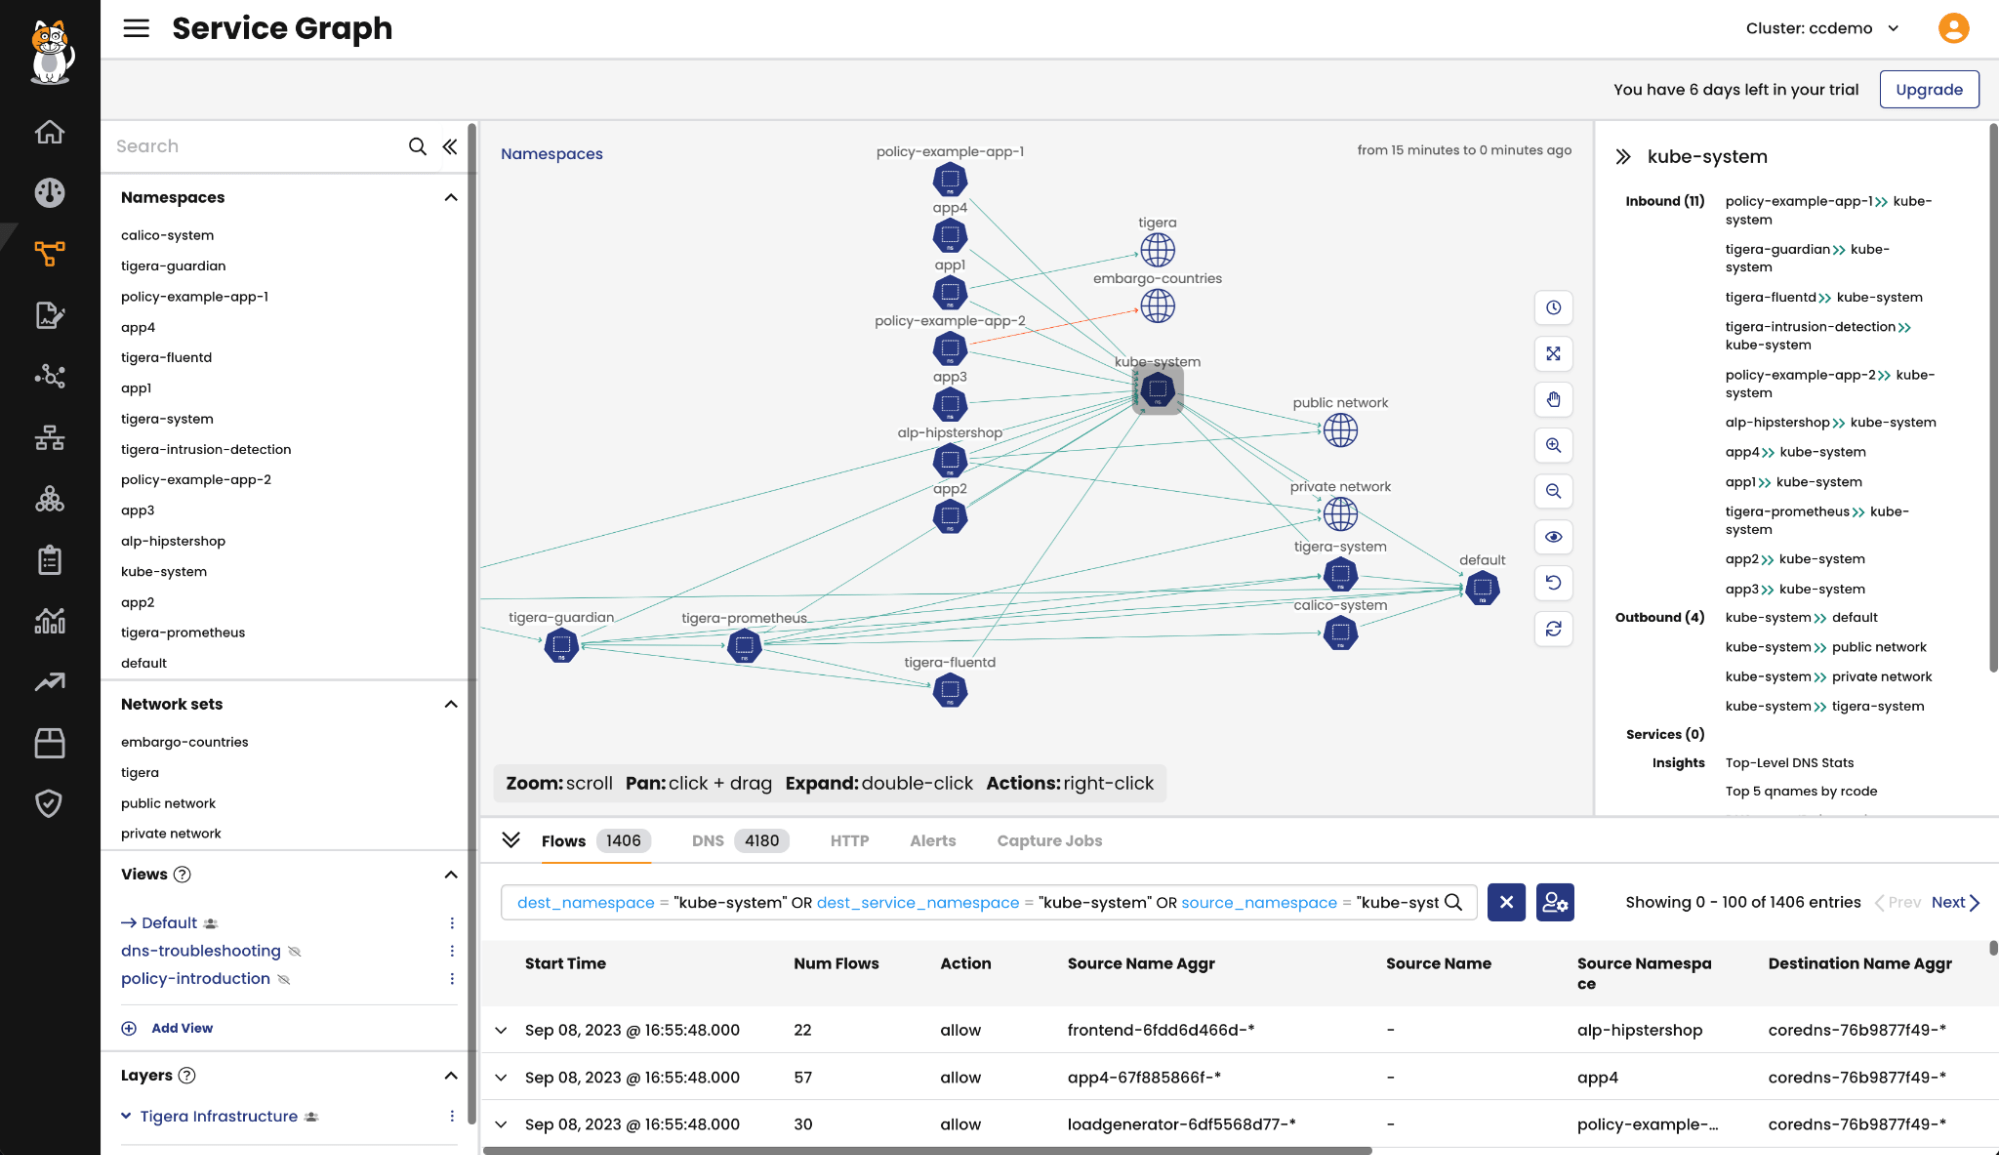Image resolution: width=1999 pixels, height=1155 pixels.
Task: Expand the Tigera Infrastructure layer
Action: [x=126, y=1116]
